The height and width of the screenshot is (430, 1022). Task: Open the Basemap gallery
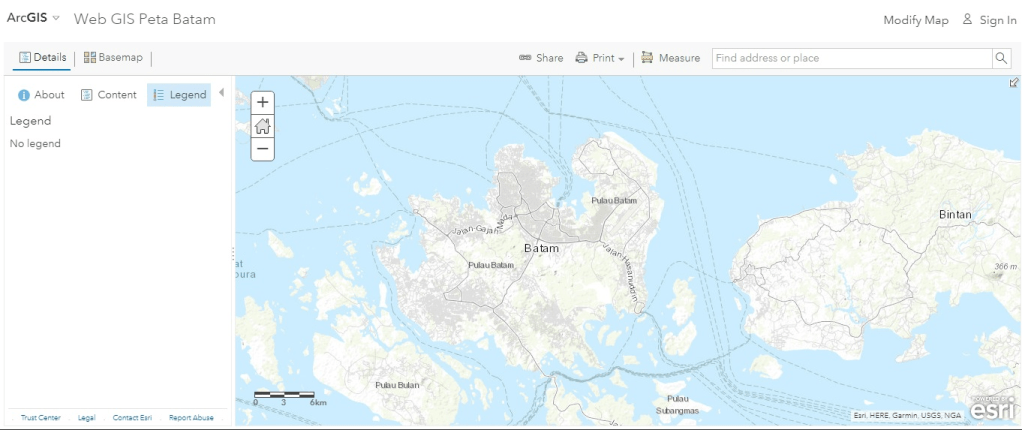tap(114, 58)
